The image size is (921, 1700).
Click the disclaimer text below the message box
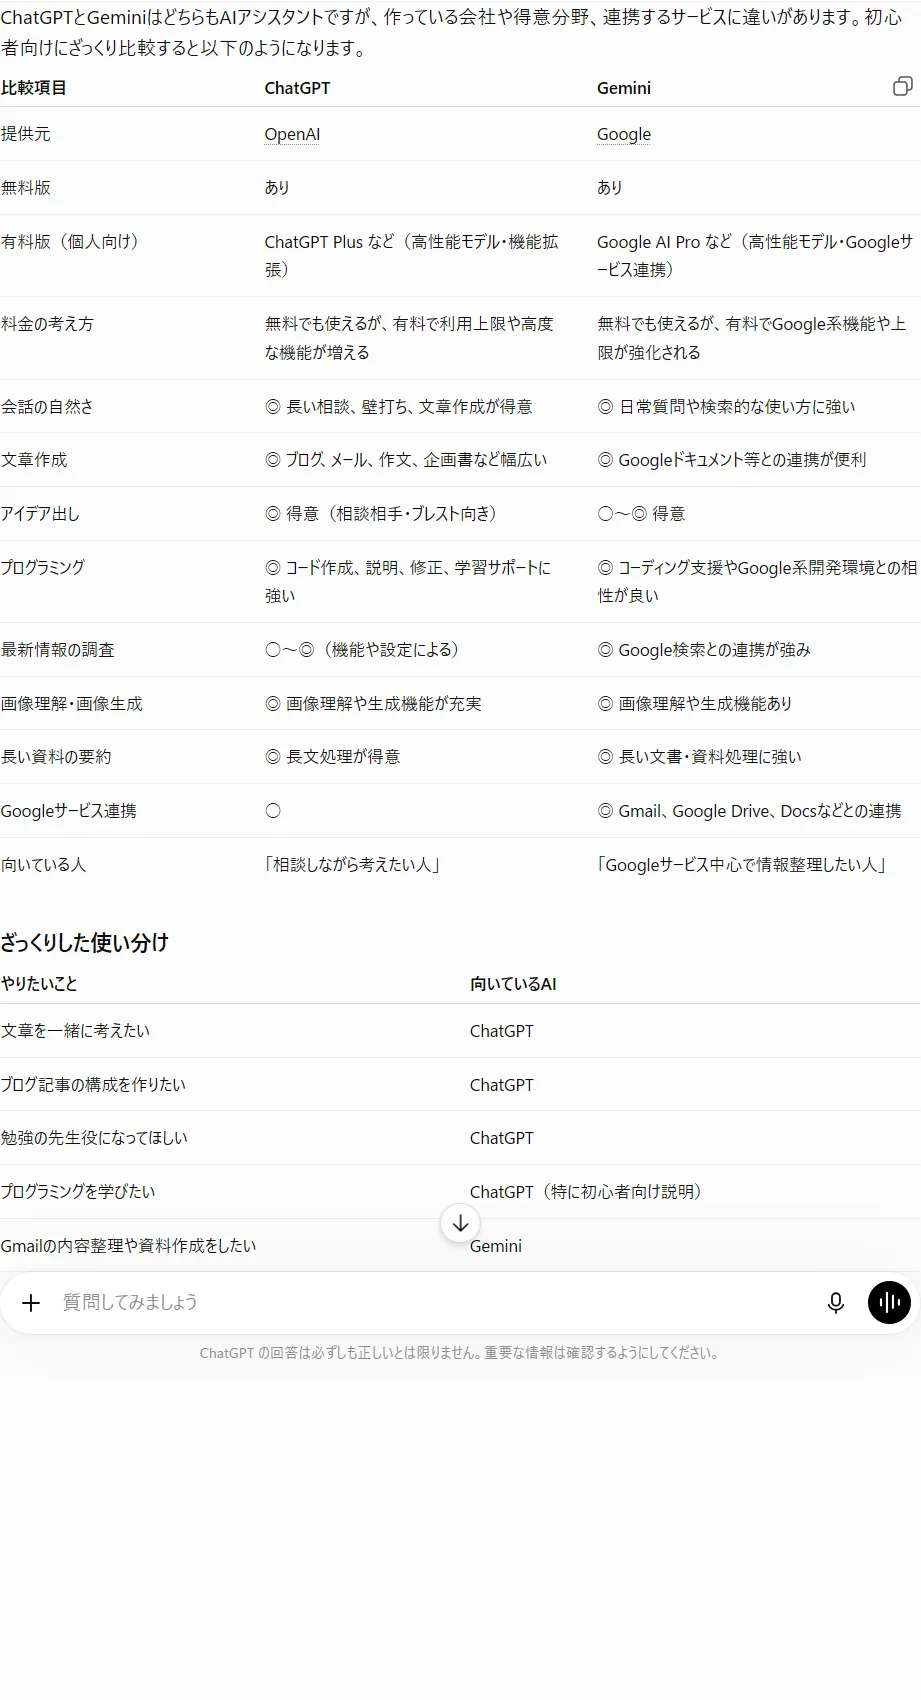(460, 1353)
